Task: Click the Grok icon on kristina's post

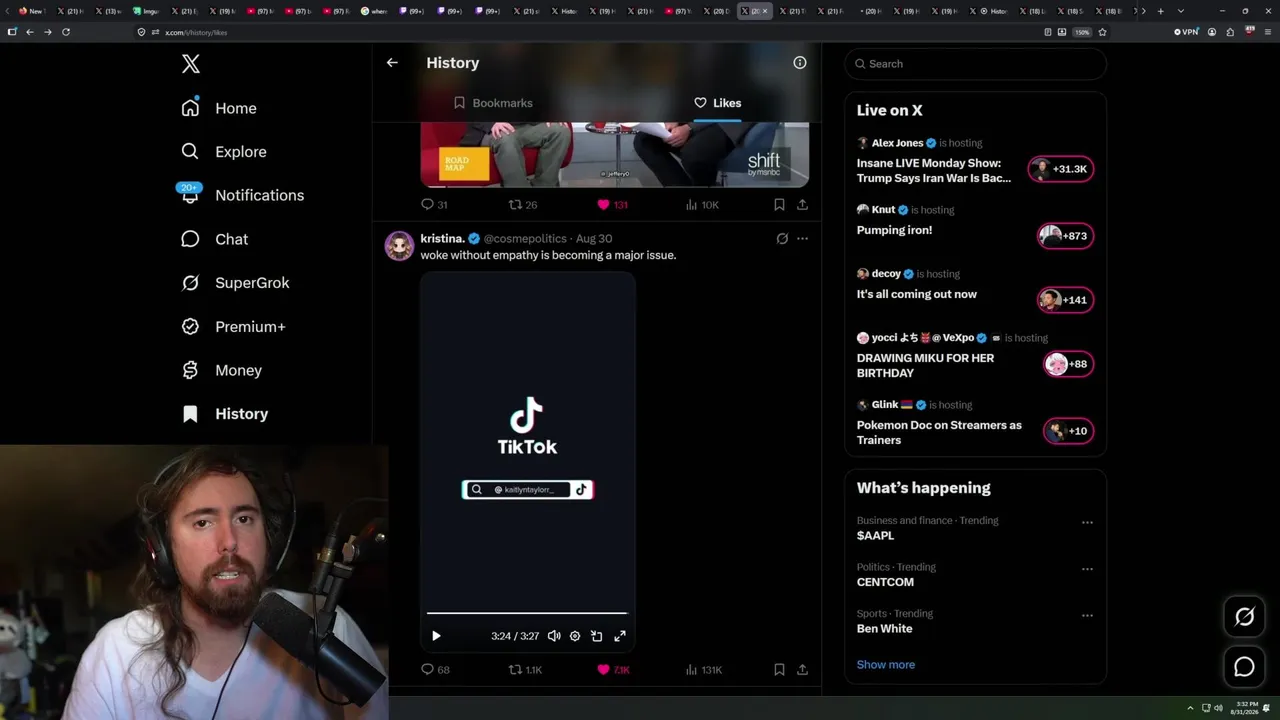Action: point(782,239)
